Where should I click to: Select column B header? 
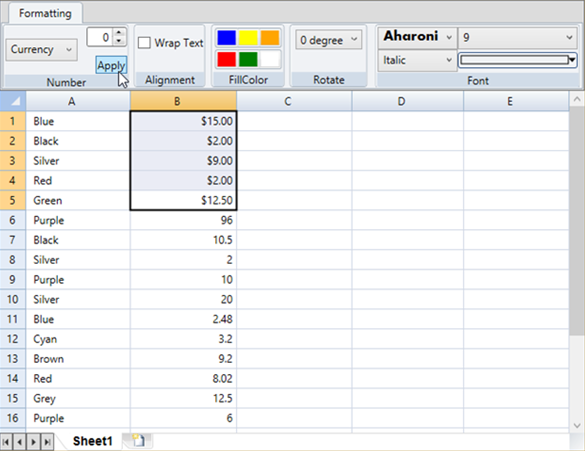[x=183, y=101]
